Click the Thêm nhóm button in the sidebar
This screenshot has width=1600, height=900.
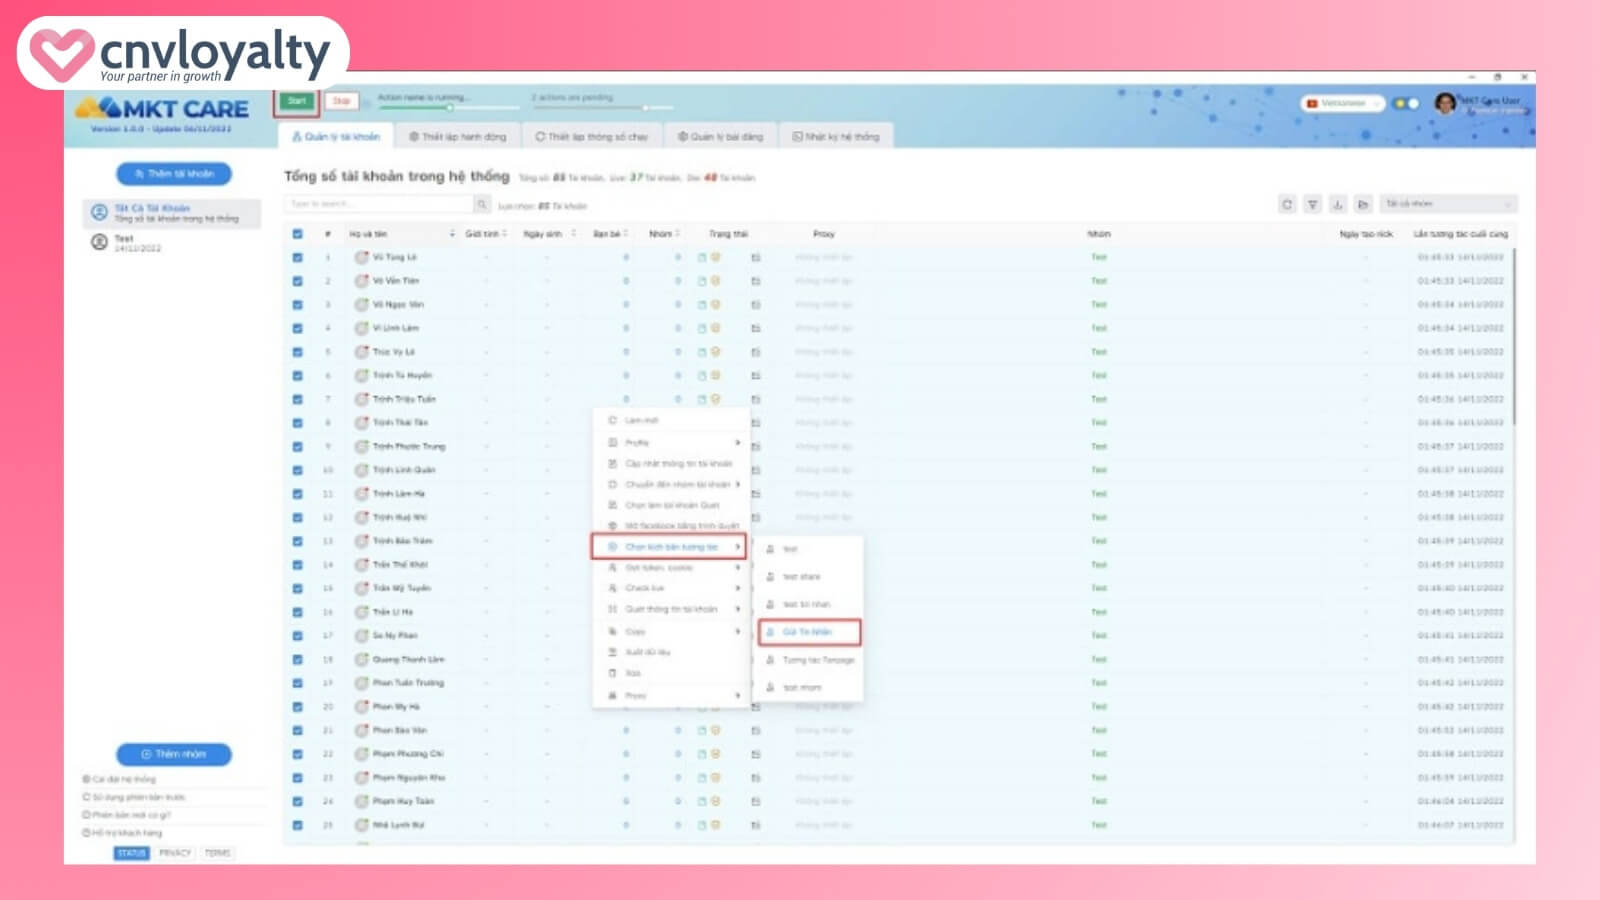coord(172,754)
